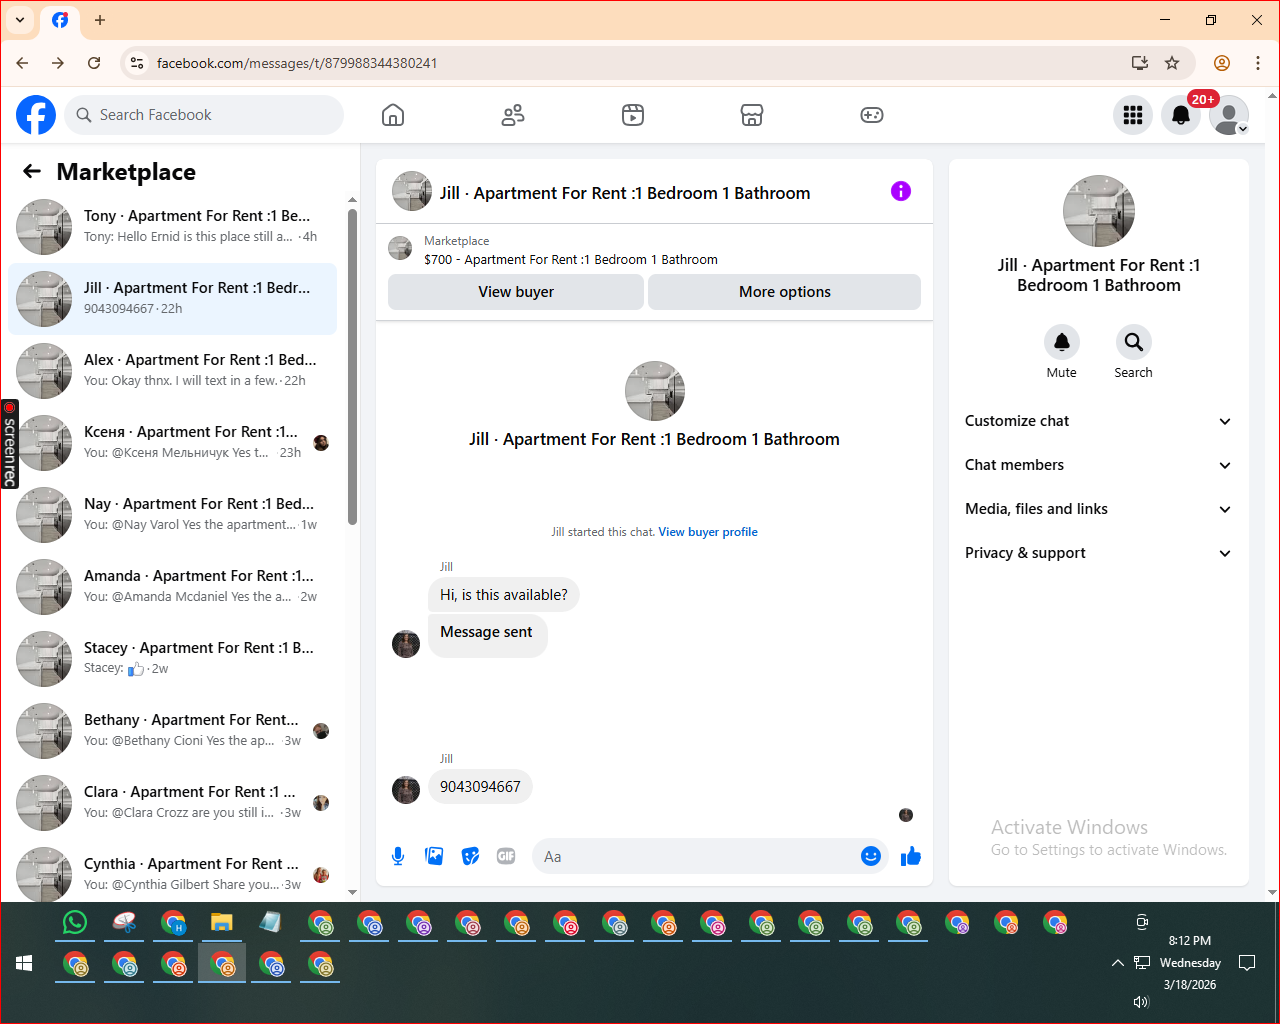Choose a sticker icon
1280x1024 pixels.
pyautogui.click(x=470, y=856)
